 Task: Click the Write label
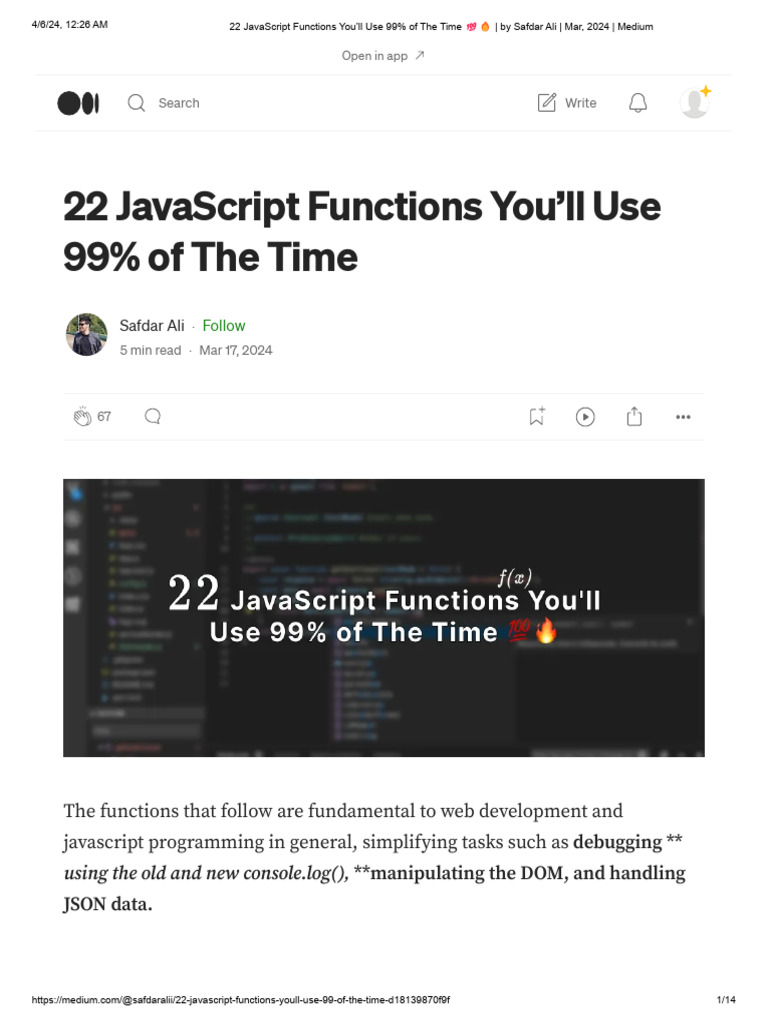pyautogui.click(x=580, y=103)
